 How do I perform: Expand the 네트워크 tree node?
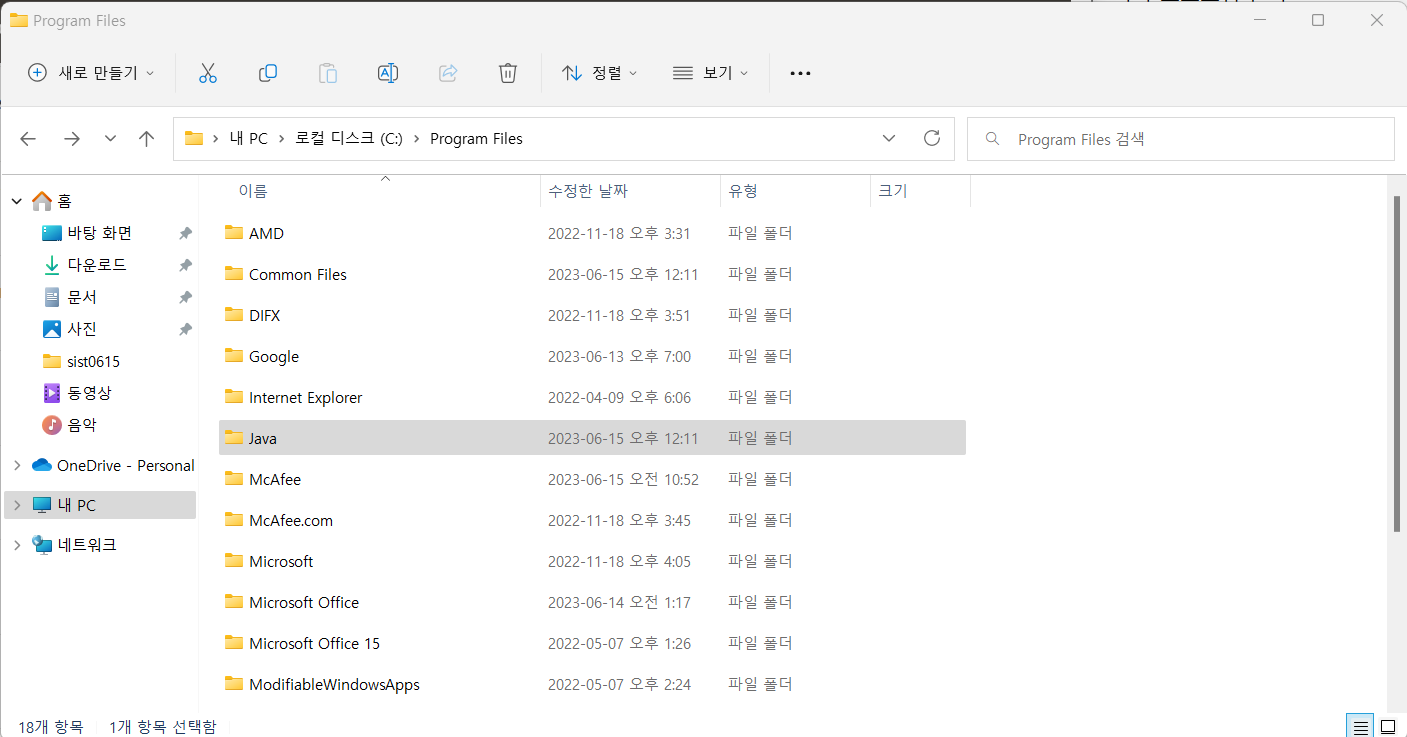coord(17,545)
